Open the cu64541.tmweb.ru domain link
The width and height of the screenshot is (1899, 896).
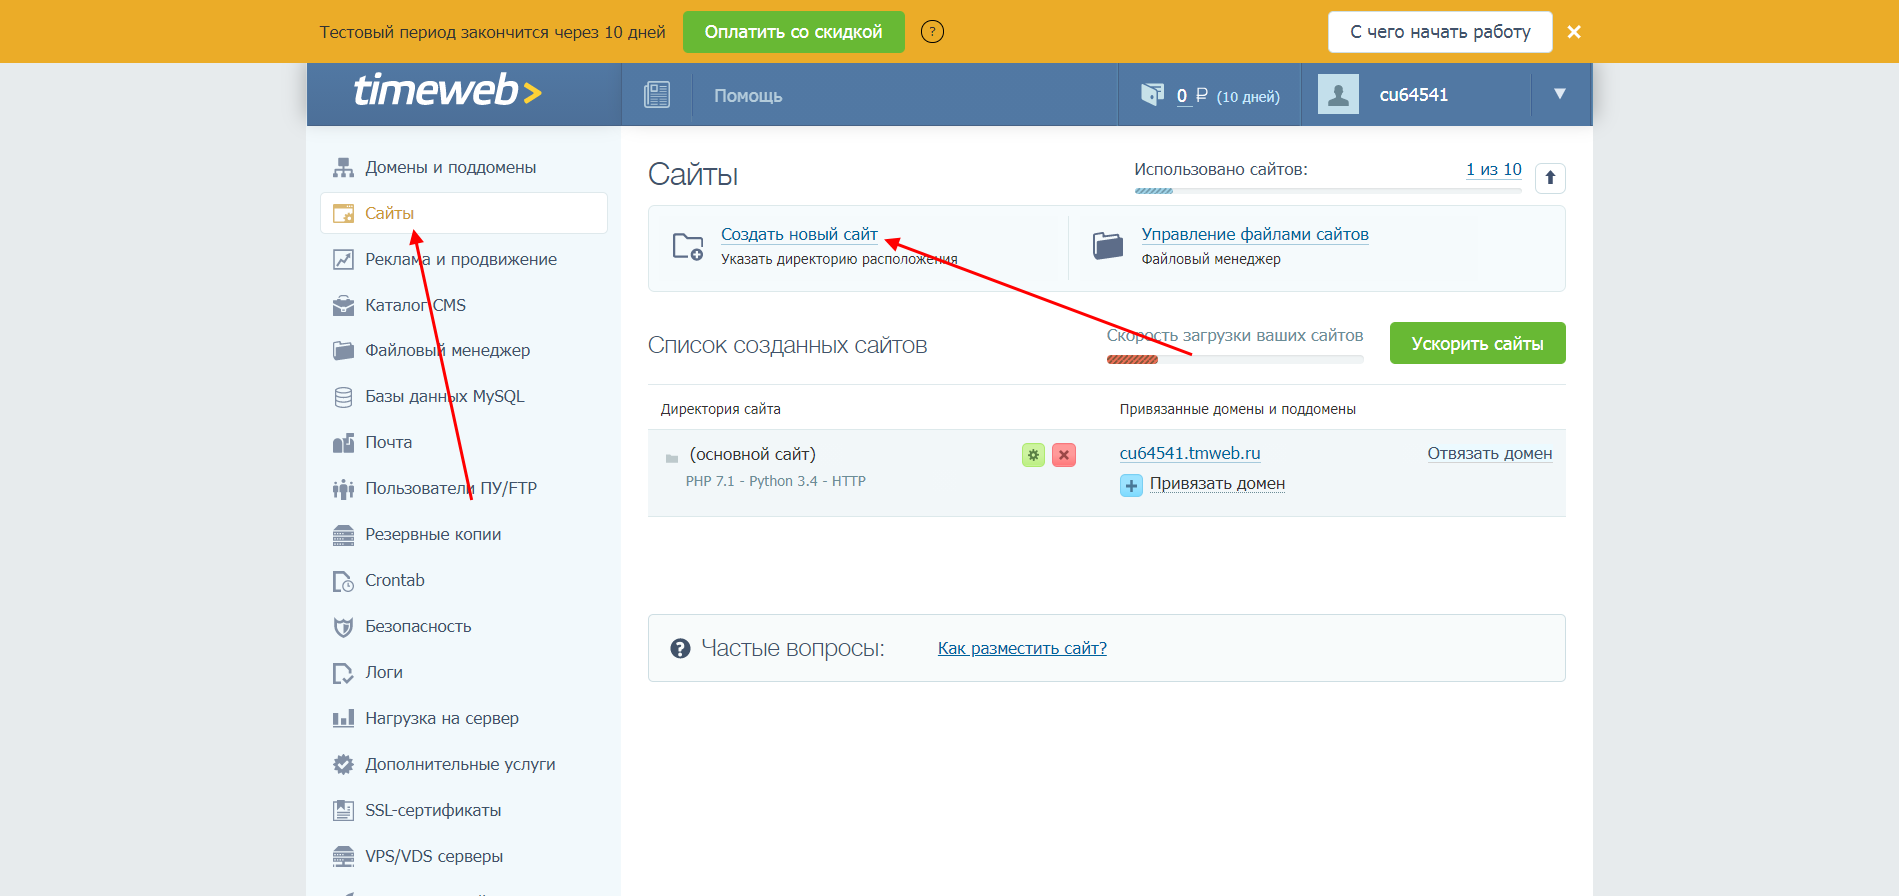click(x=1189, y=453)
